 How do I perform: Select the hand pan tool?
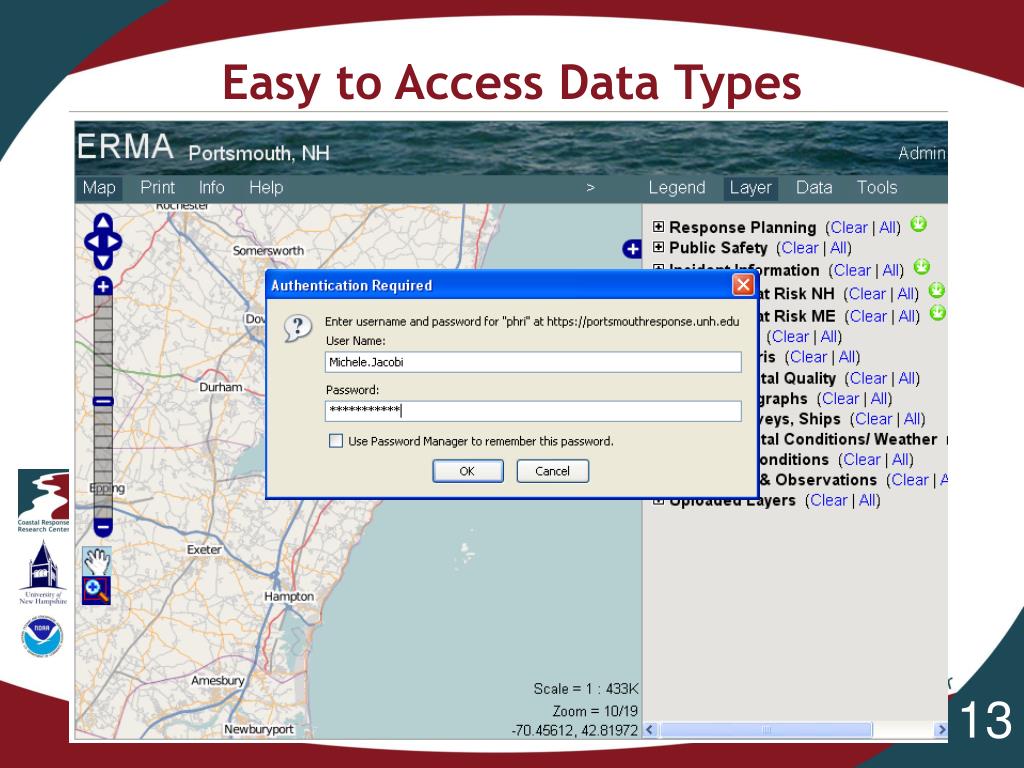pyautogui.click(x=97, y=562)
